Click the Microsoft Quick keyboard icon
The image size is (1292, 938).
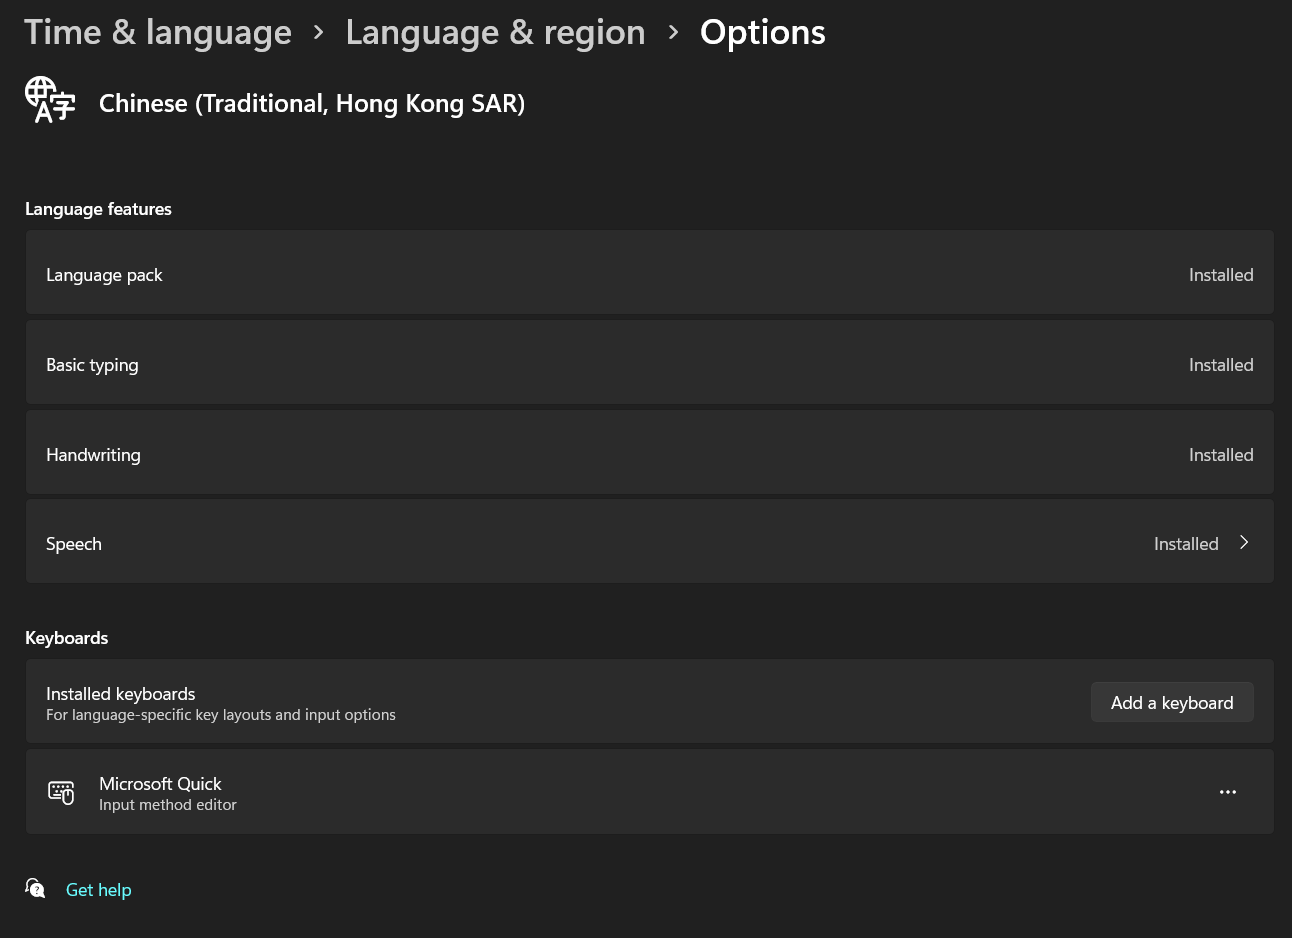pos(61,792)
